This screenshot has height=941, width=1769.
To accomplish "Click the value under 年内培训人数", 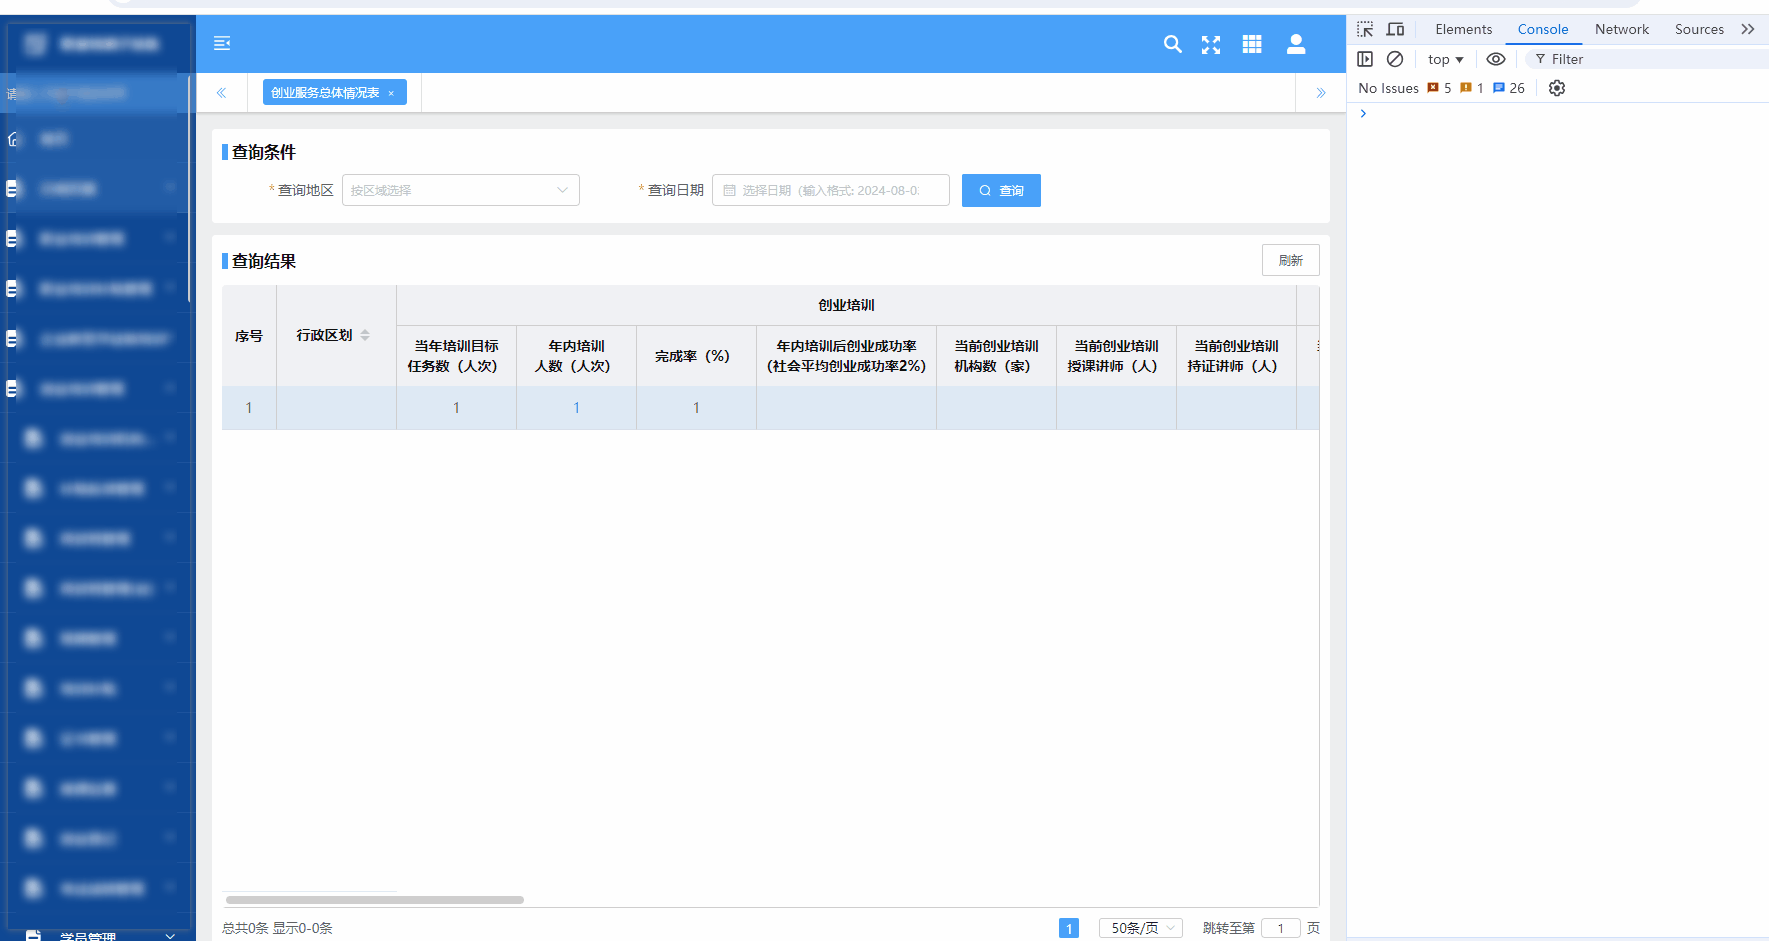I will [x=577, y=408].
